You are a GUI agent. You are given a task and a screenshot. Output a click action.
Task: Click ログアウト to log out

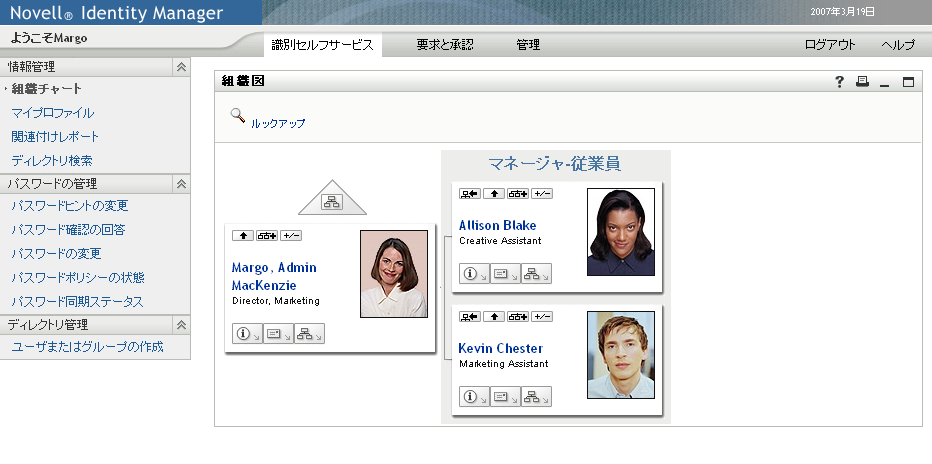pyautogui.click(x=830, y=45)
